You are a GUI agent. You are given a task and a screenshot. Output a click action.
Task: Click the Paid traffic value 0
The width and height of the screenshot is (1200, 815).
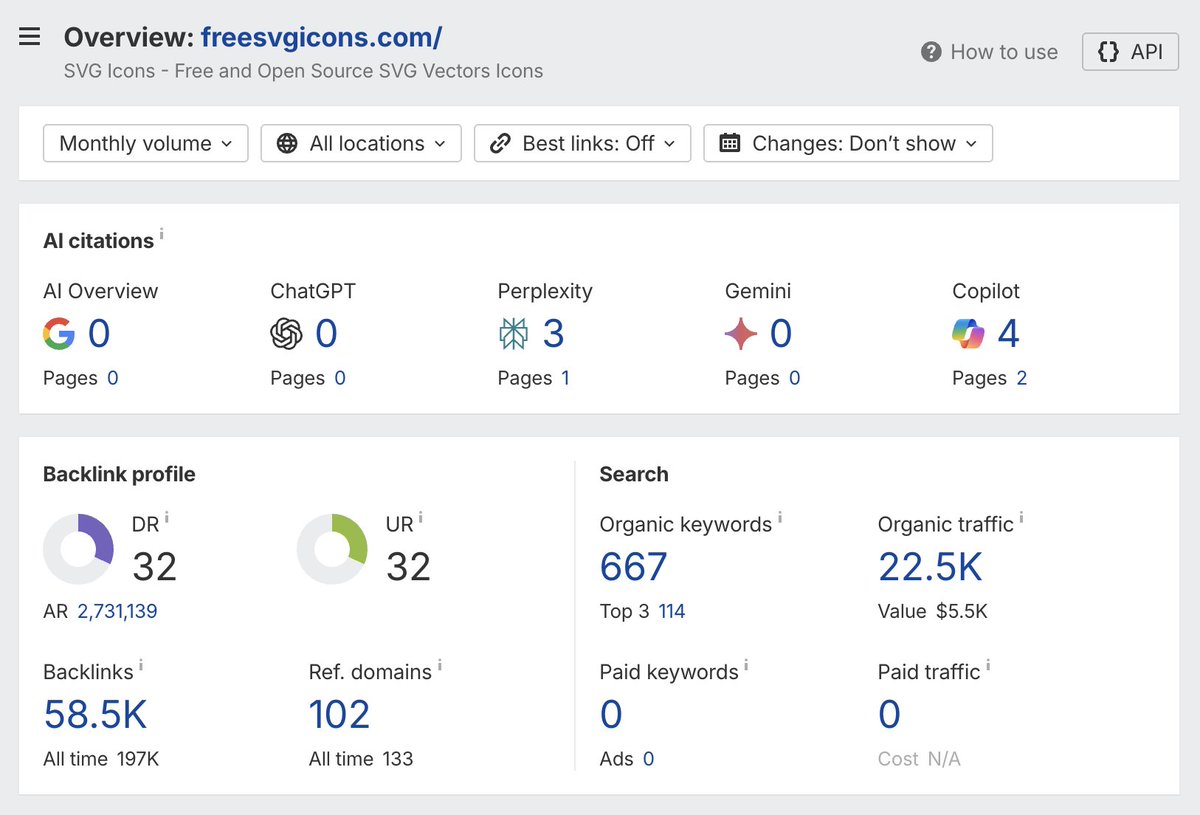pos(889,714)
